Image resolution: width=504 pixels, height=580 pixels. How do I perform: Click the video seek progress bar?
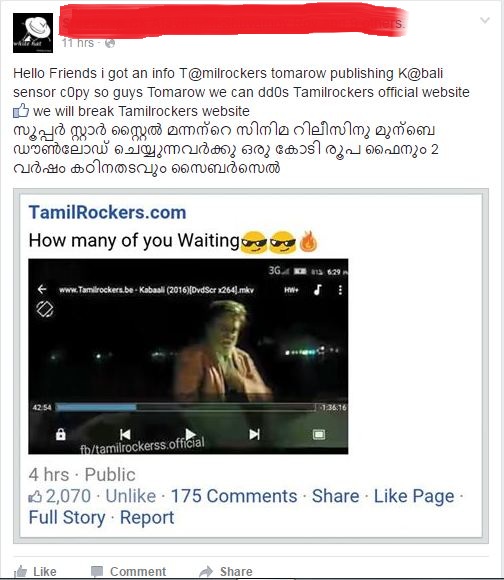(x=186, y=407)
